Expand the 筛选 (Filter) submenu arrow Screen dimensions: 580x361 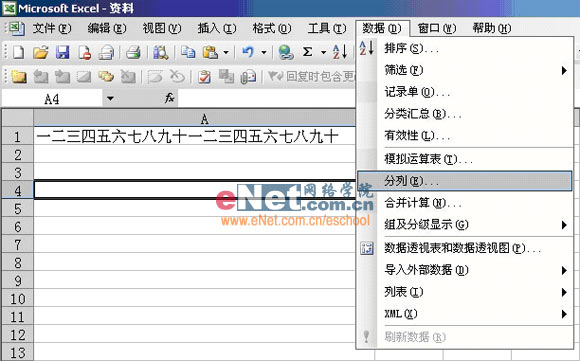tap(564, 70)
